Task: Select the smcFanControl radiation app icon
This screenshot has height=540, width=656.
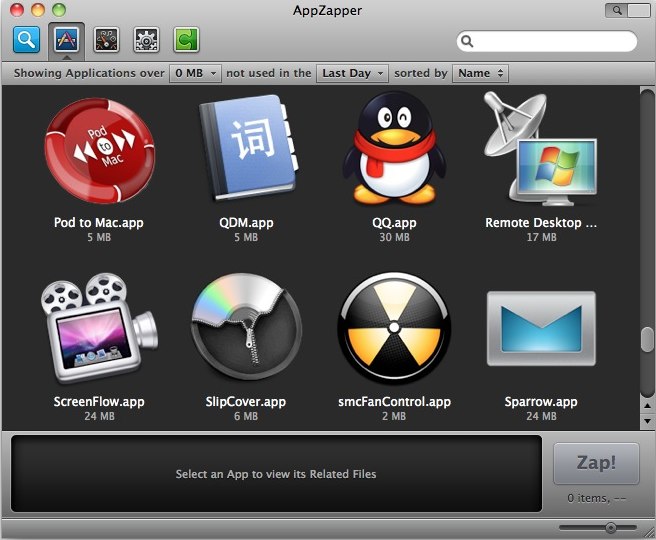Action: click(x=394, y=328)
